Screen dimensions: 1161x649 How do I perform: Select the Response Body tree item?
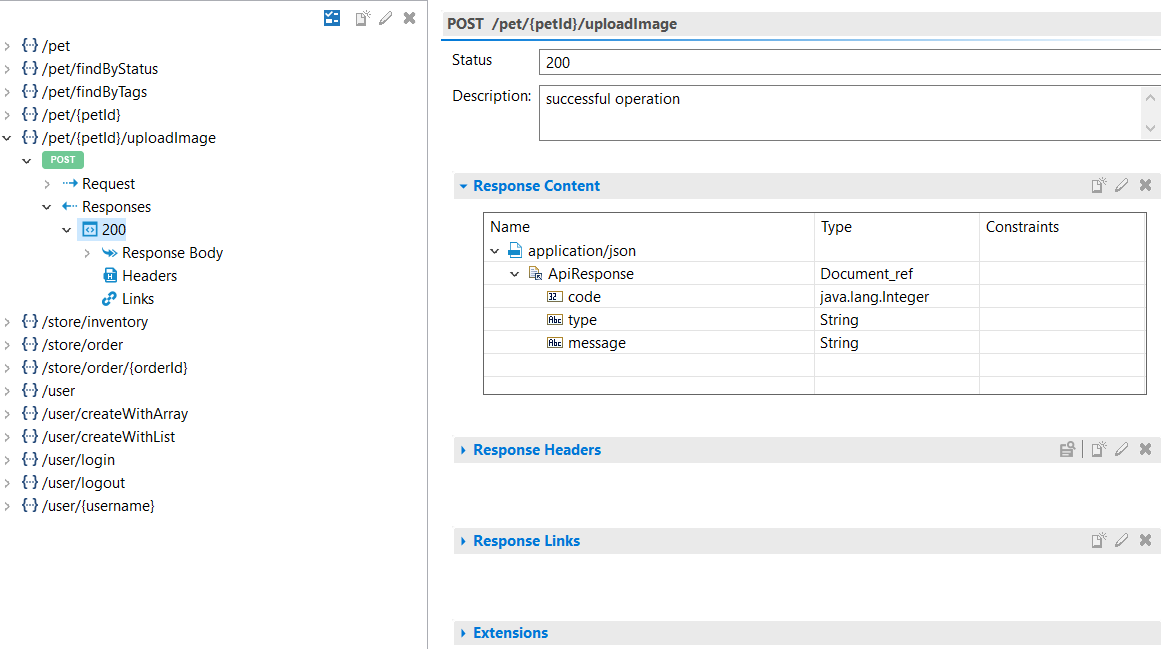click(172, 253)
